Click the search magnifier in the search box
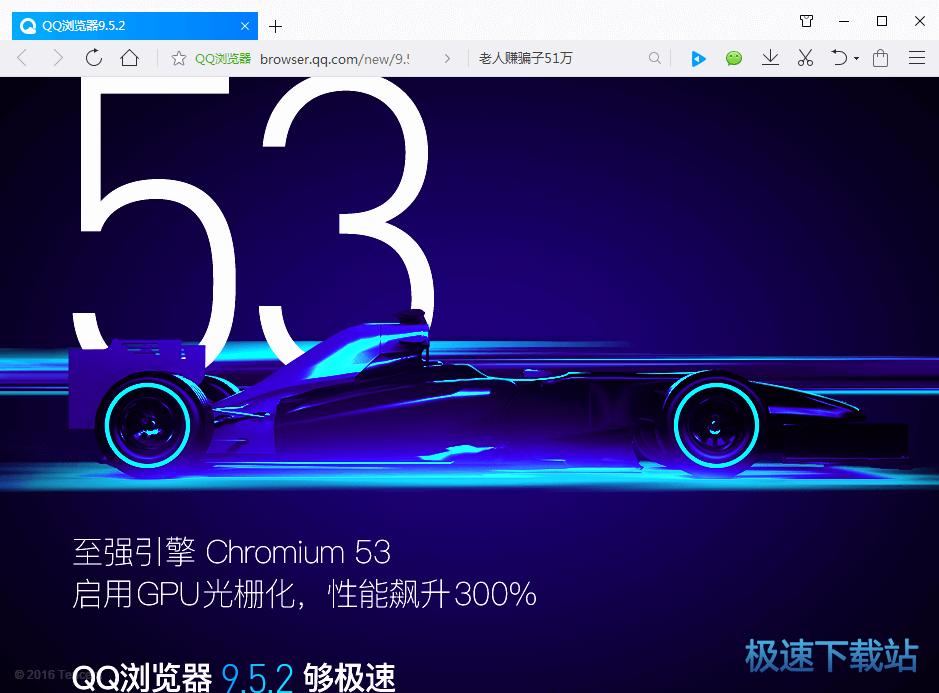Image resolution: width=939 pixels, height=693 pixels. point(655,57)
